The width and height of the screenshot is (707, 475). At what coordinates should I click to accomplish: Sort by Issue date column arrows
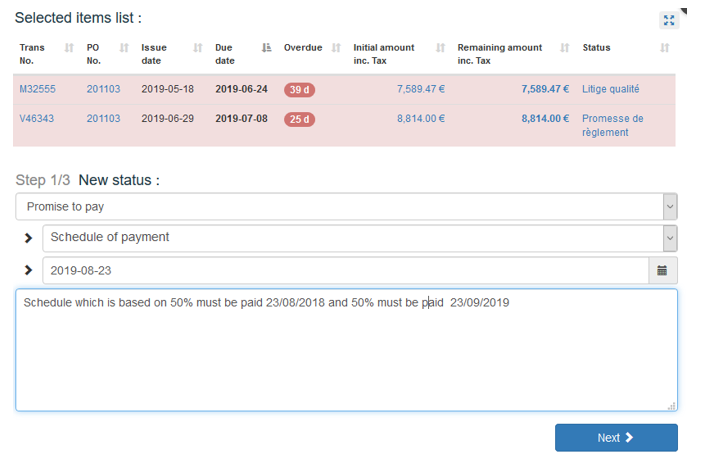(x=198, y=48)
